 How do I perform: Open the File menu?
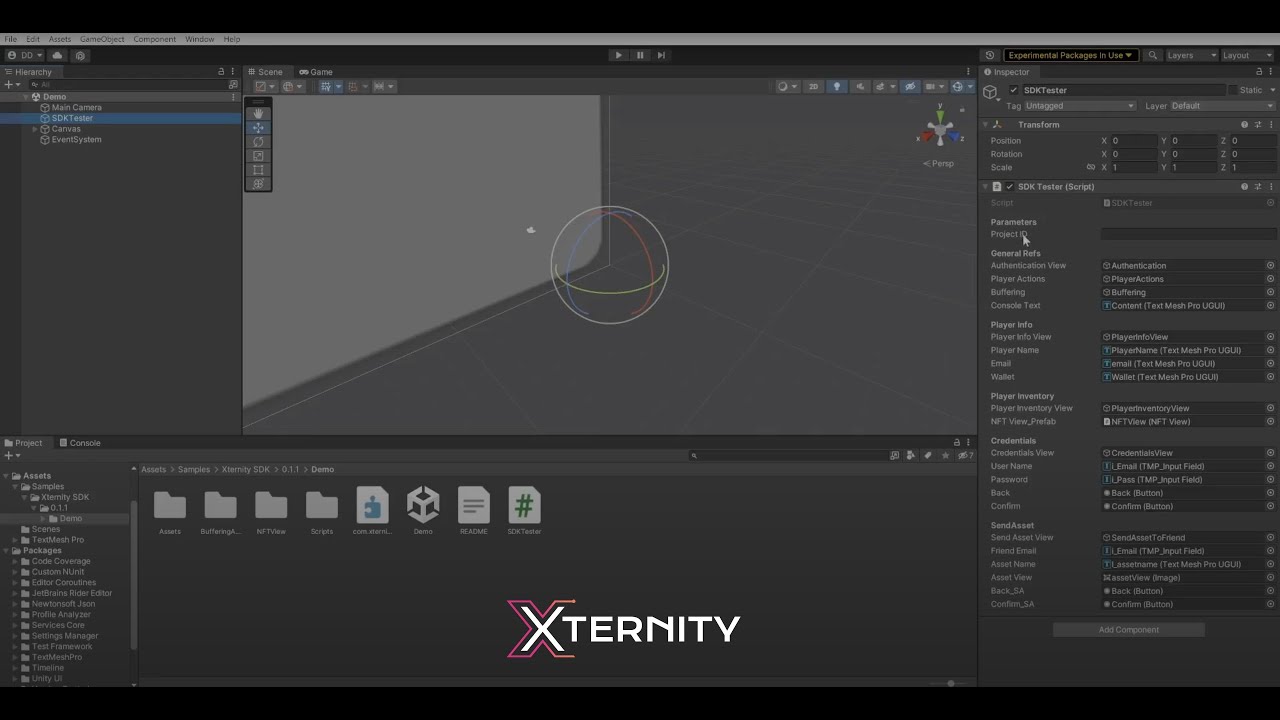tap(10, 39)
